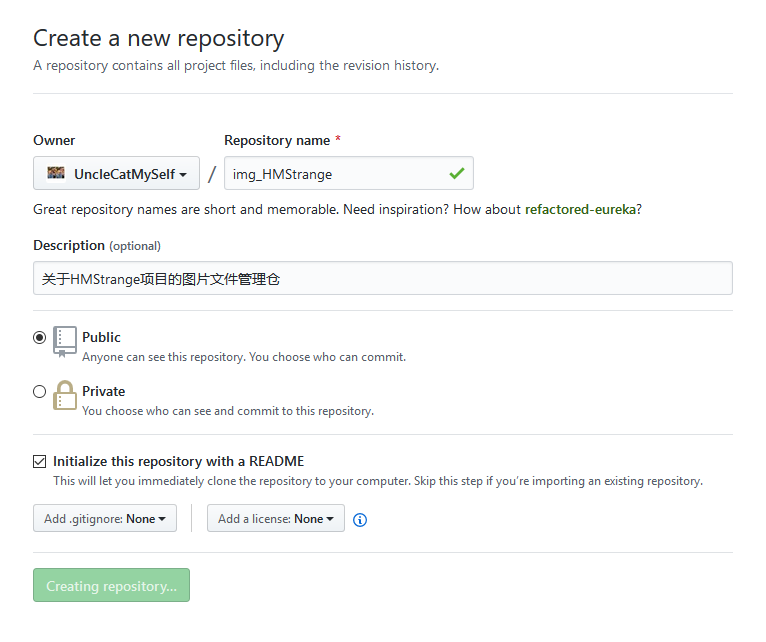Image resolution: width=766 pixels, height=642 pixels.
Task: Click the bold Private option label
Action: coord(103,392)
